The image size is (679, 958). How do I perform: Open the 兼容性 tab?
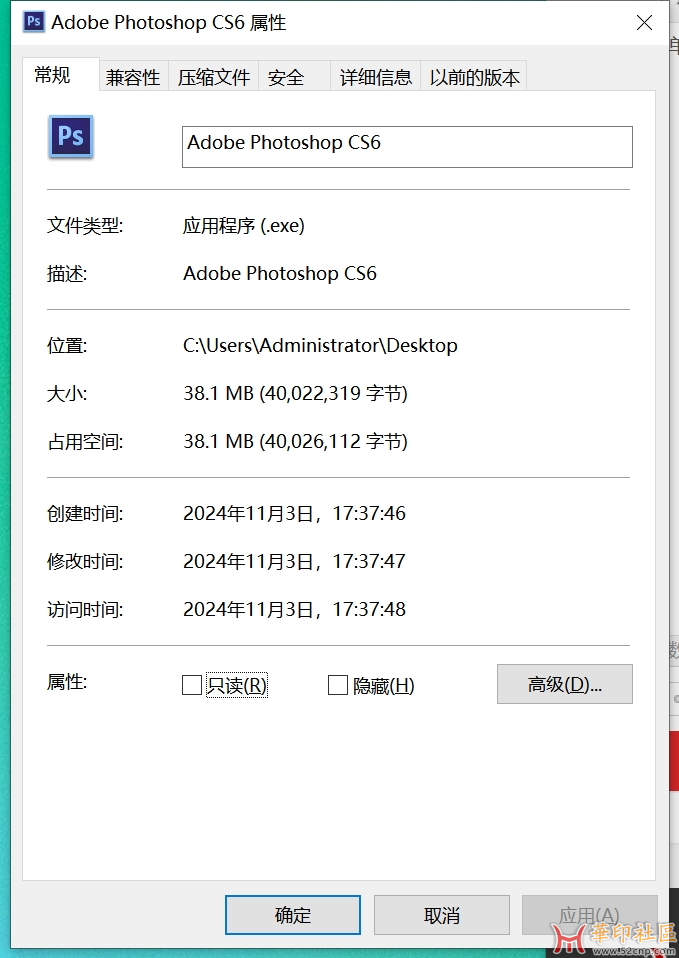point(133,78)
